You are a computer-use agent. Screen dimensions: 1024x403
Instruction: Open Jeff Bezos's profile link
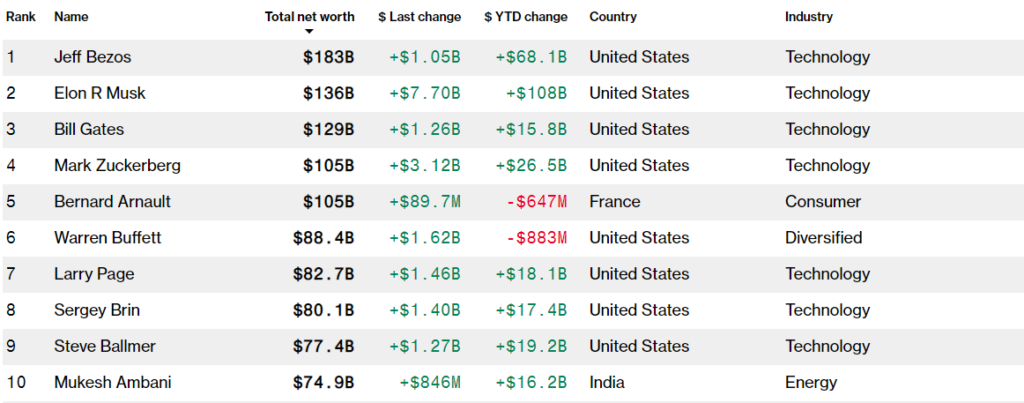coord(92,57)
